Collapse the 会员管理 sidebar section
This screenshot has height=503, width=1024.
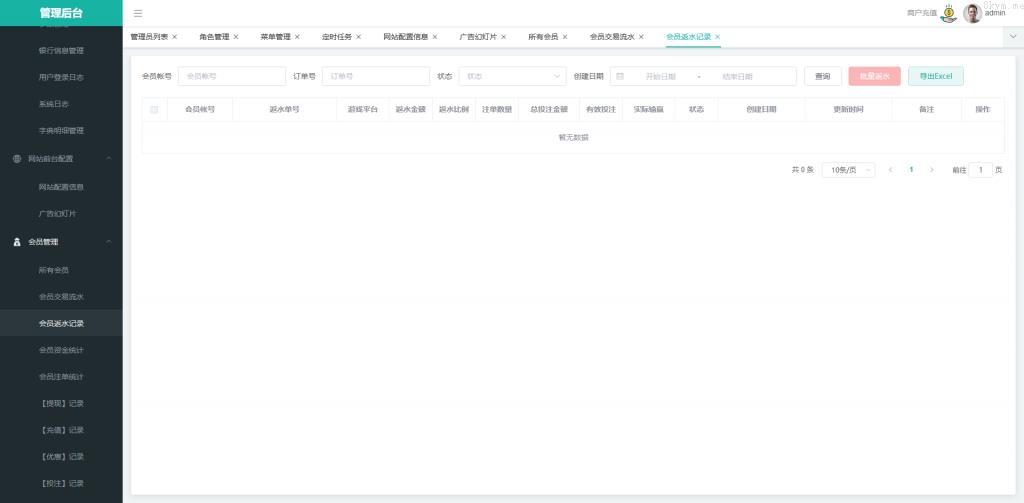108,242
